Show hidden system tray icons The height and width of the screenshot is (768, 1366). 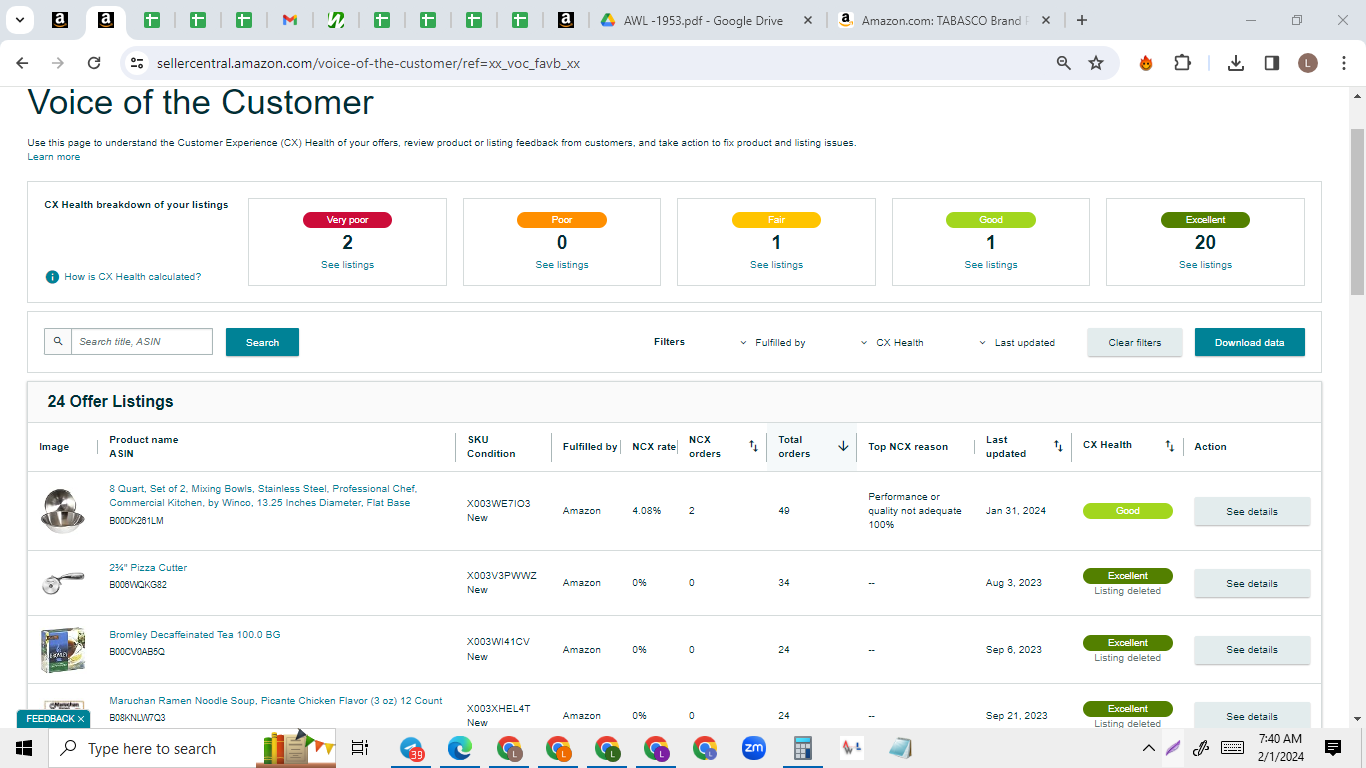(1149, 748)
